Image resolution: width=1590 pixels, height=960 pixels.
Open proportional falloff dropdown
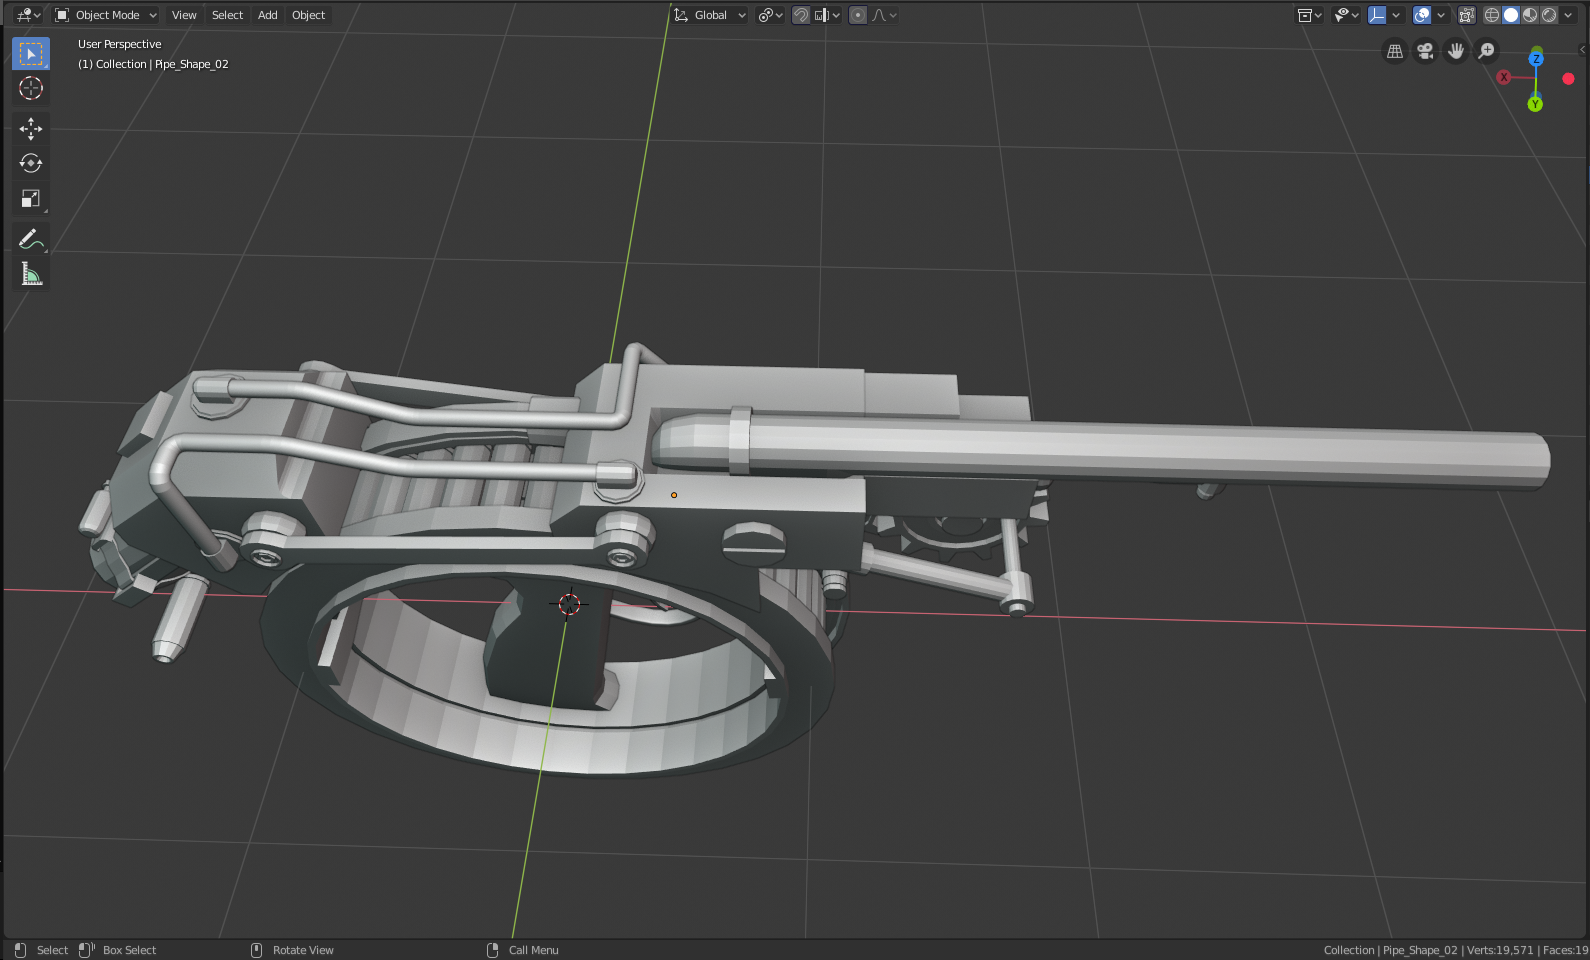tap(884, 15)
